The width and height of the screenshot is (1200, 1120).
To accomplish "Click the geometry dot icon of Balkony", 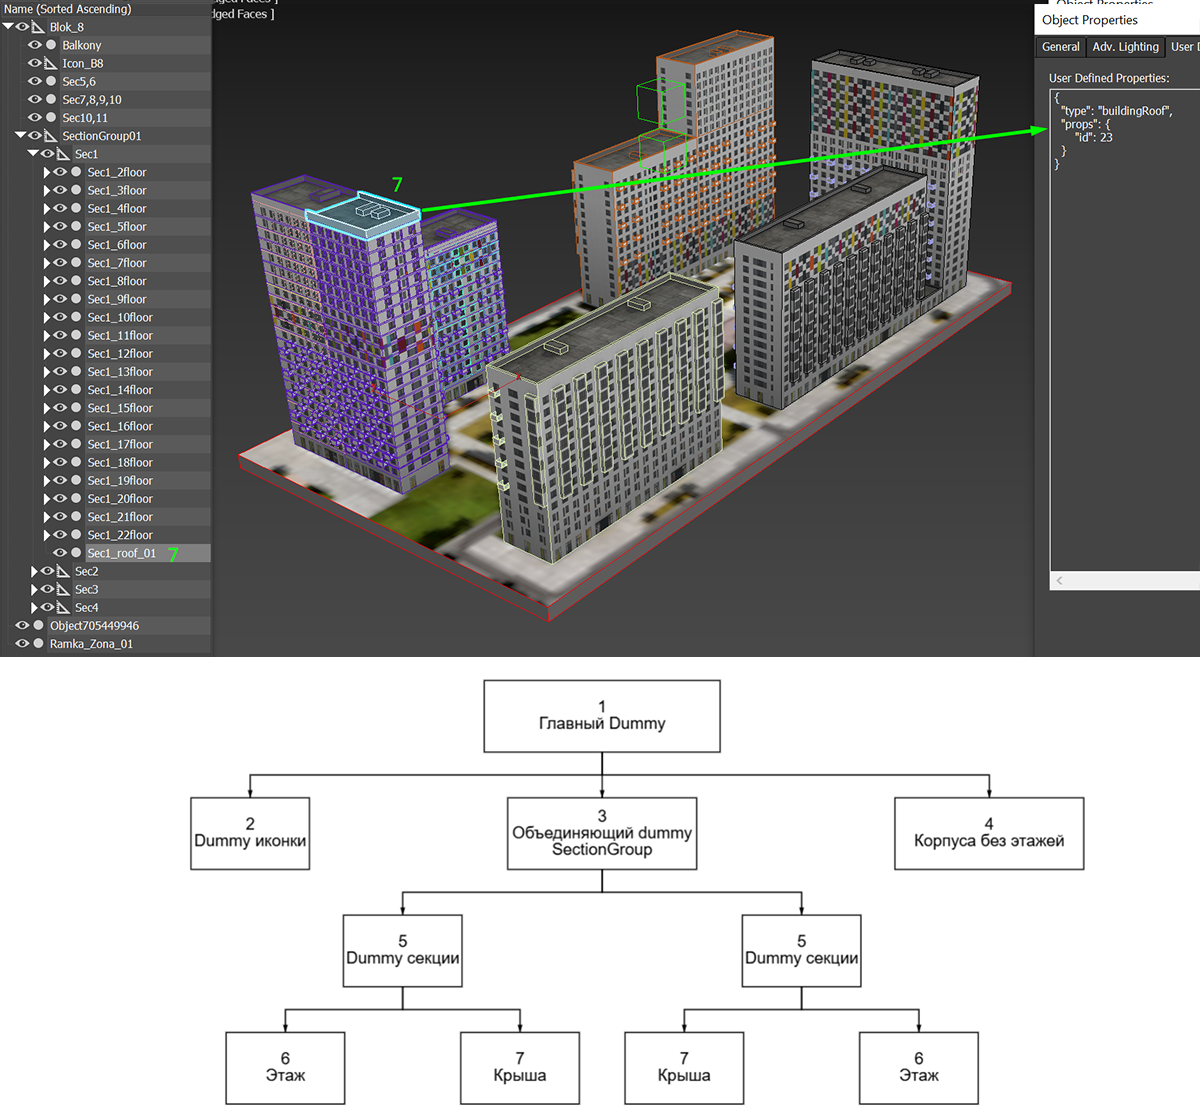I will point(51,45).
